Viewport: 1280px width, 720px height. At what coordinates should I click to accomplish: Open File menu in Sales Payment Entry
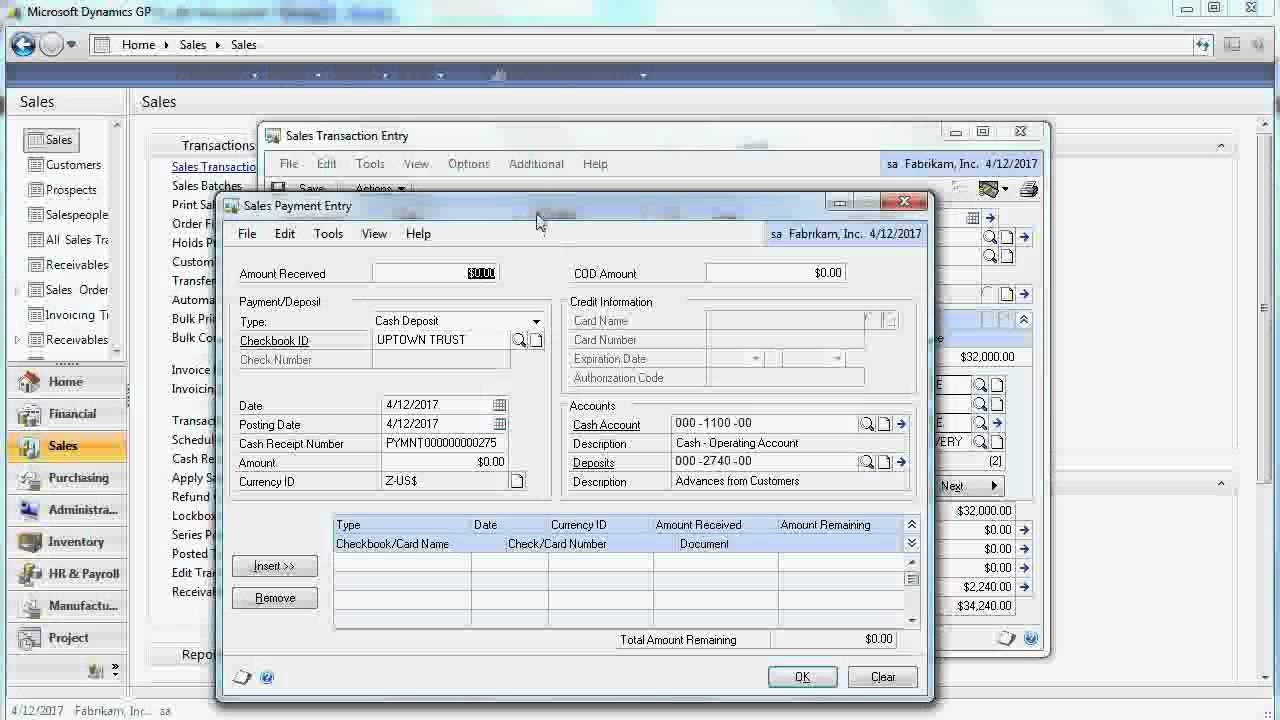click(x=247, y=234)
